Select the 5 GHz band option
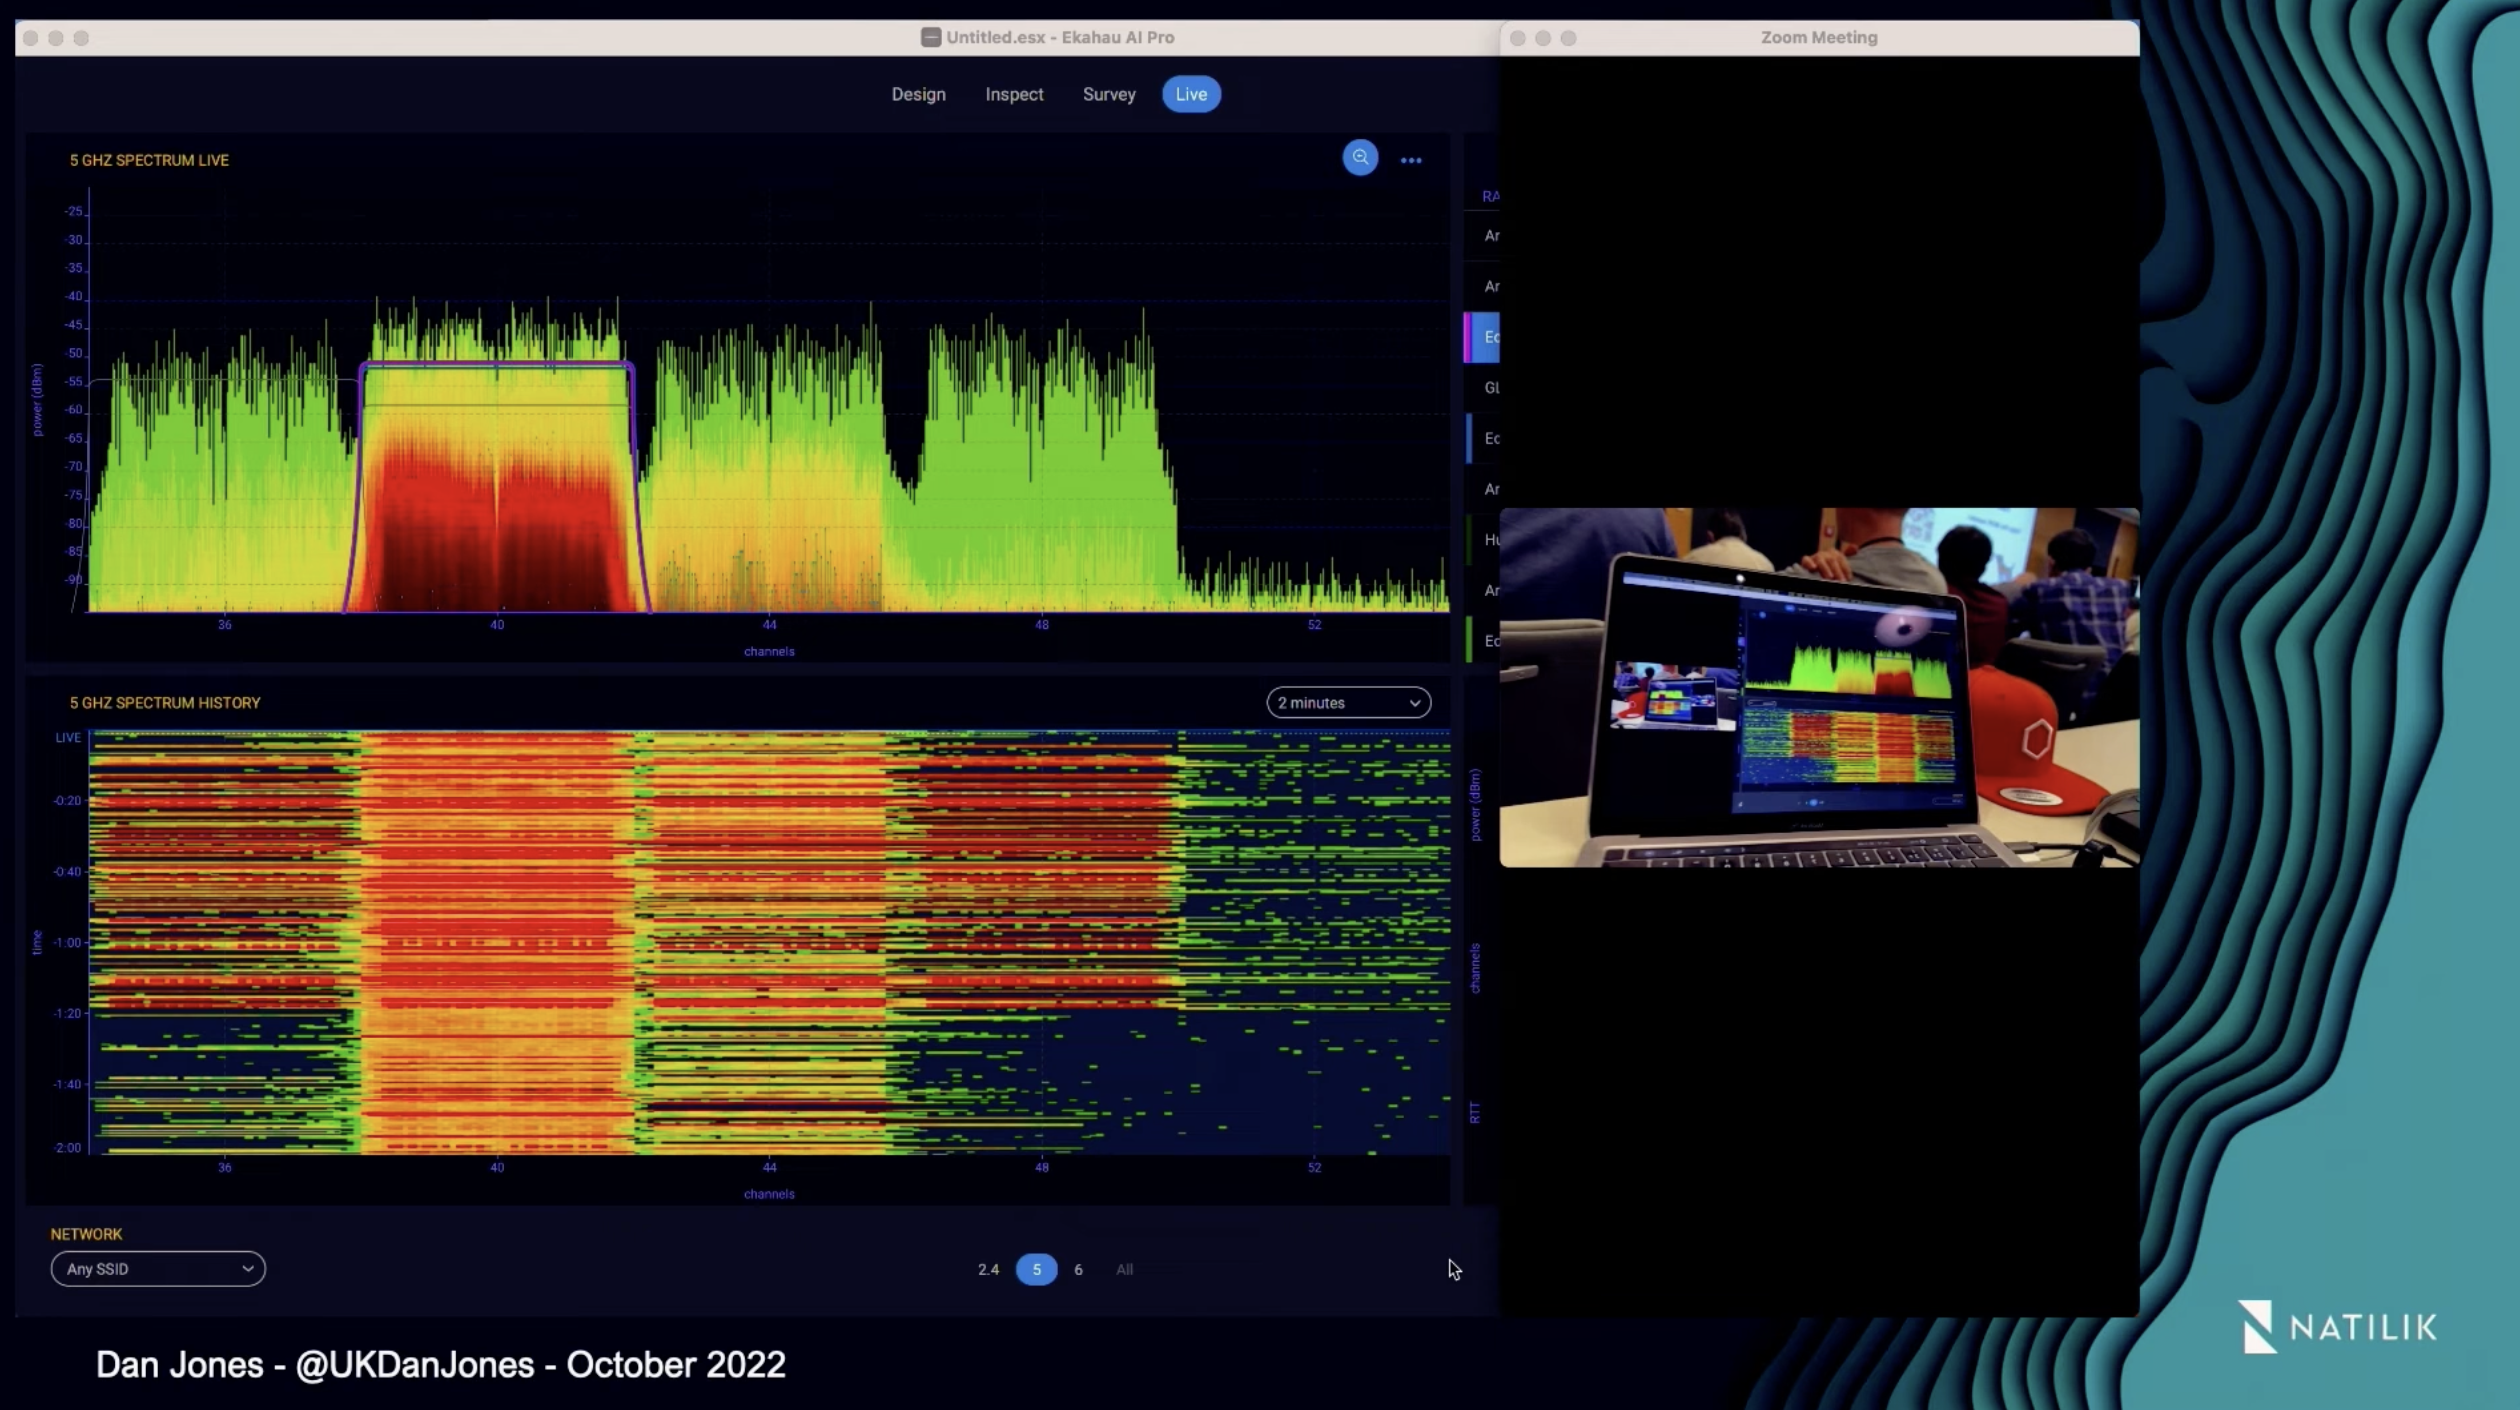This screenshot has height=1410, width=2520. tap(1036, 1269)
